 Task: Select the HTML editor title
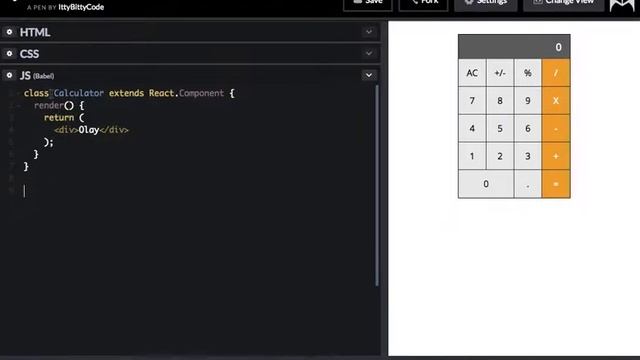pyautogui.click(x=35, y=32)
